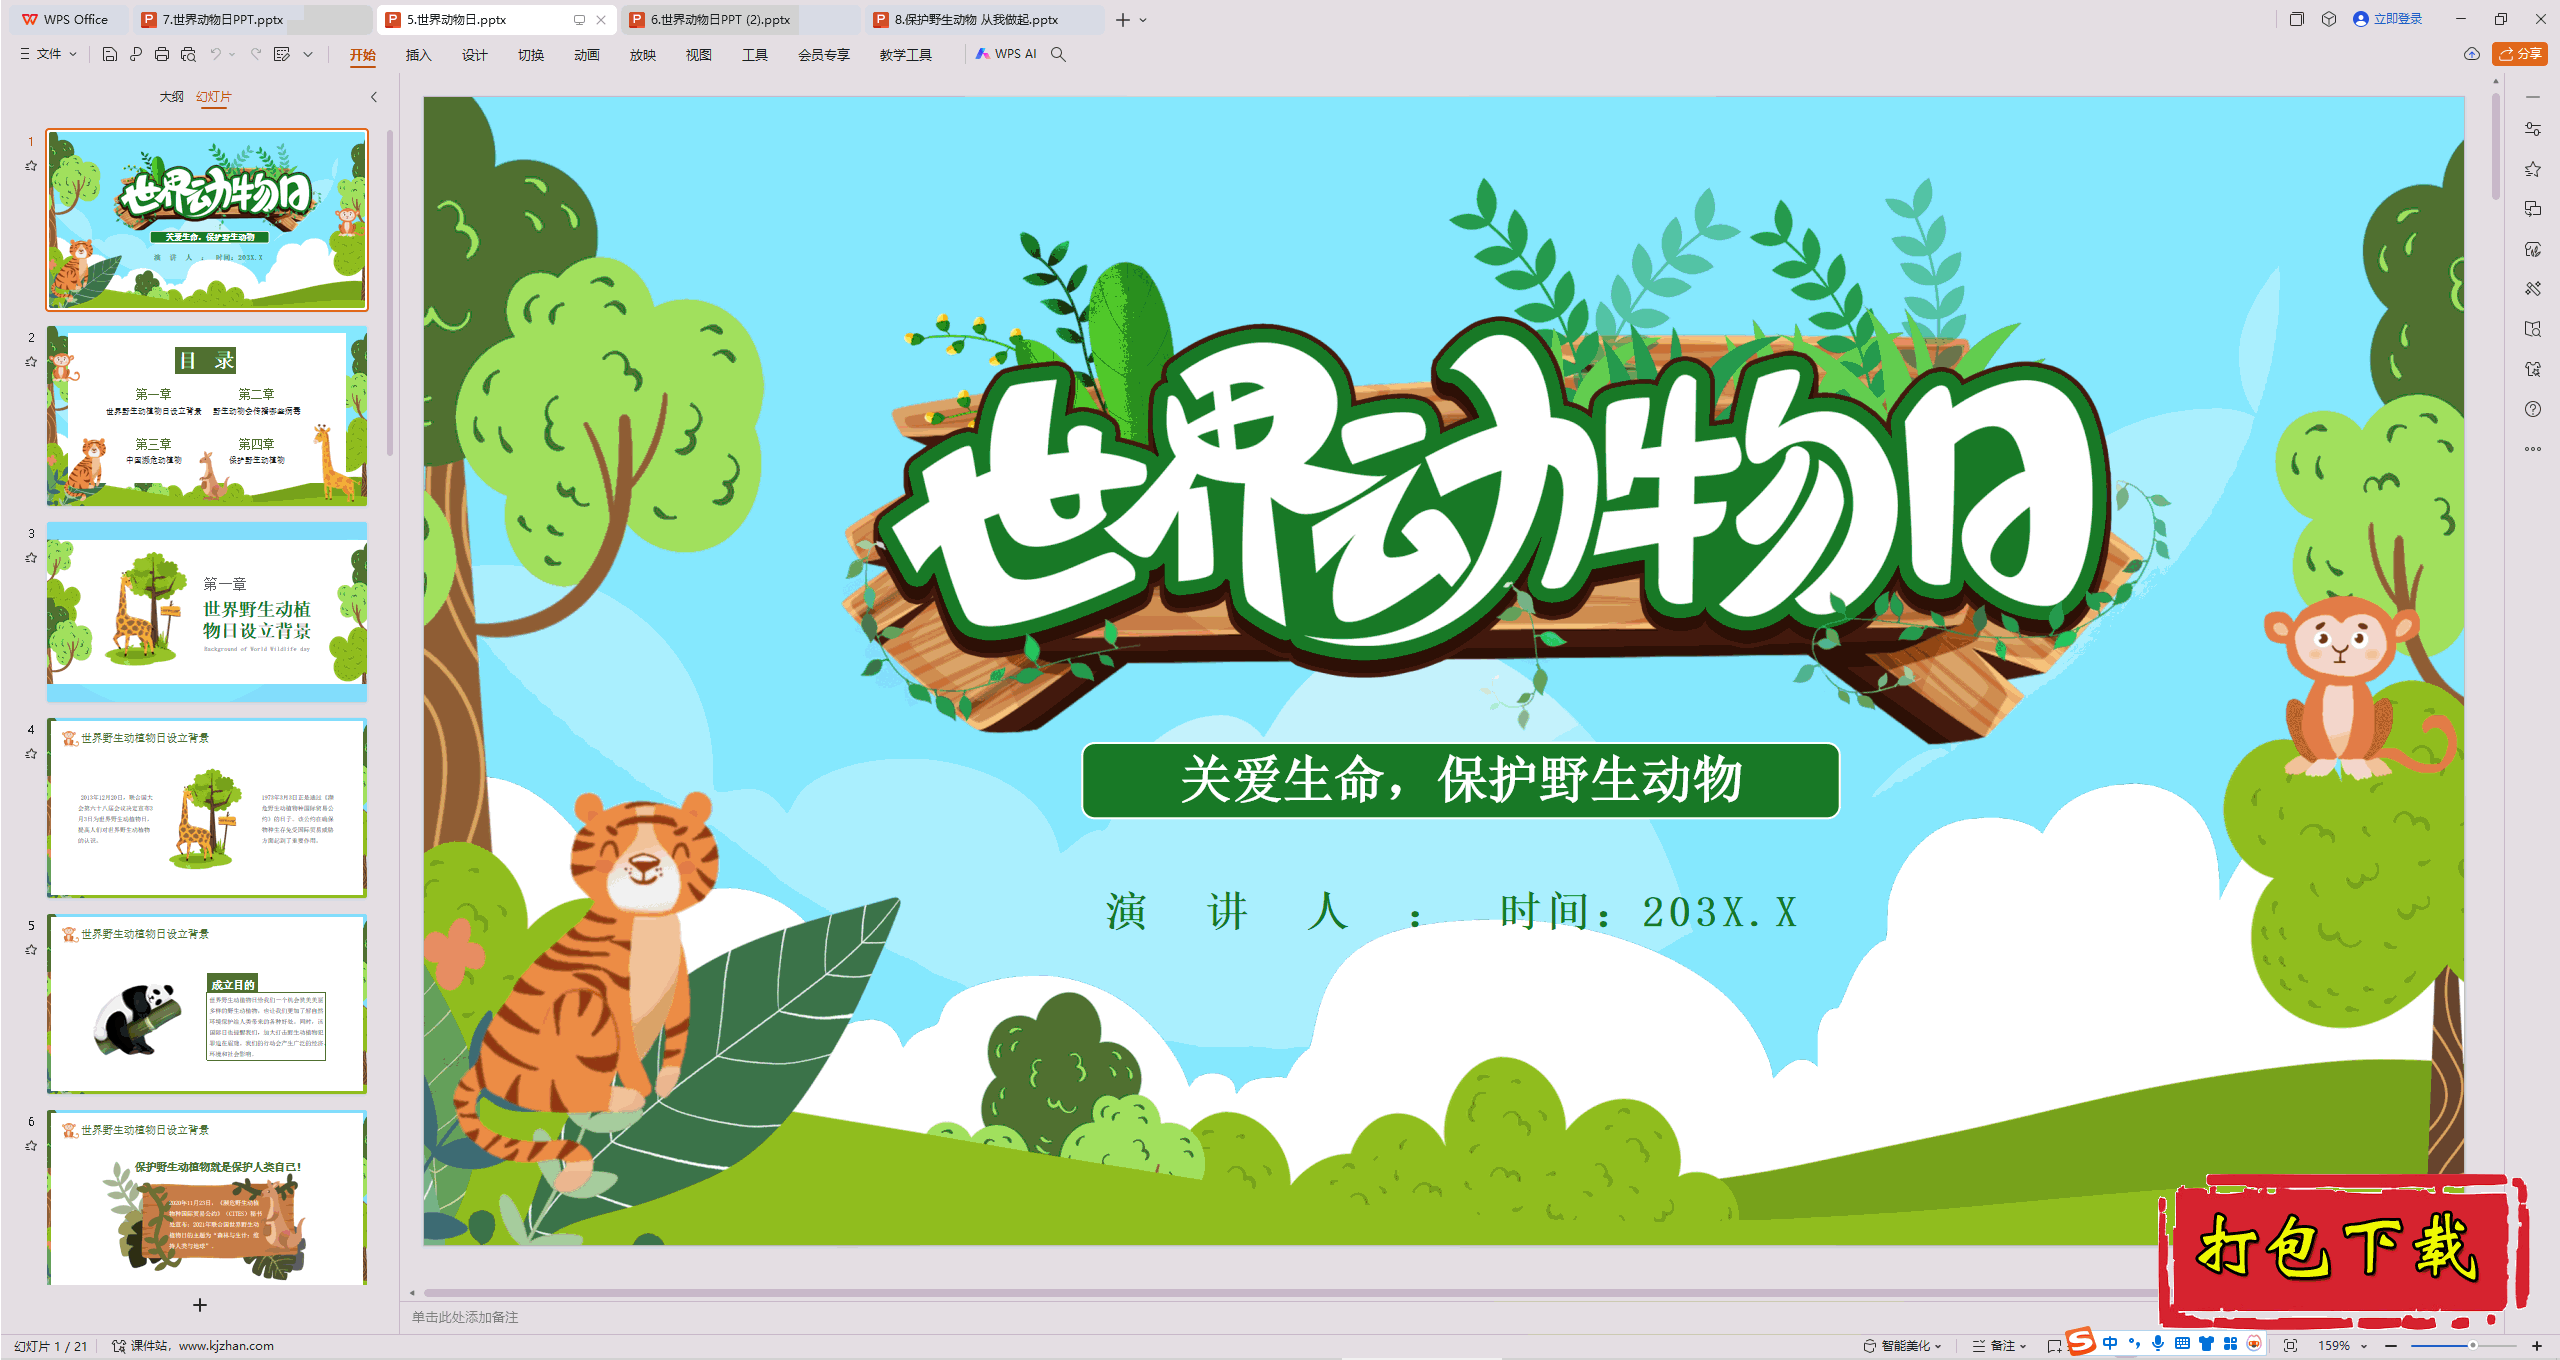Toggle the star marker on slide 5

point(31,950)
